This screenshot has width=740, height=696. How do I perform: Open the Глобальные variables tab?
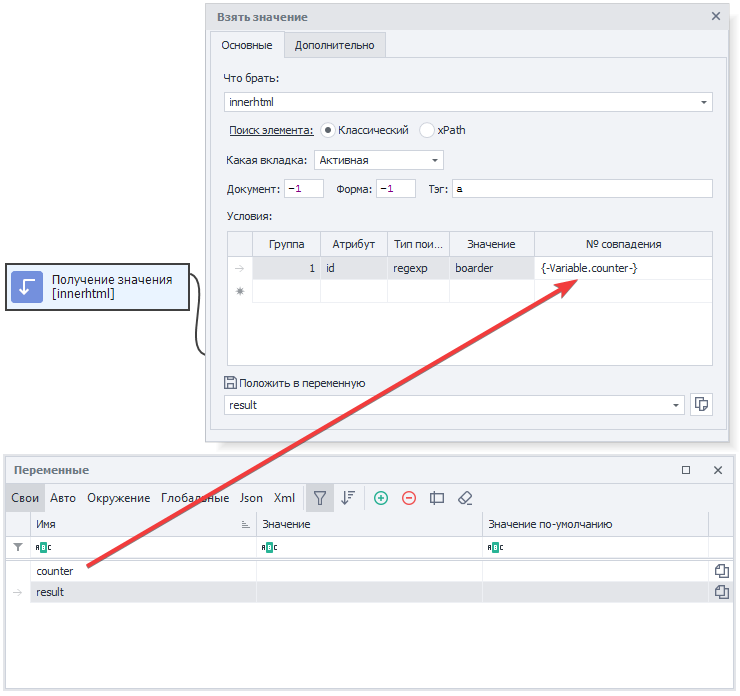[196, 498]
